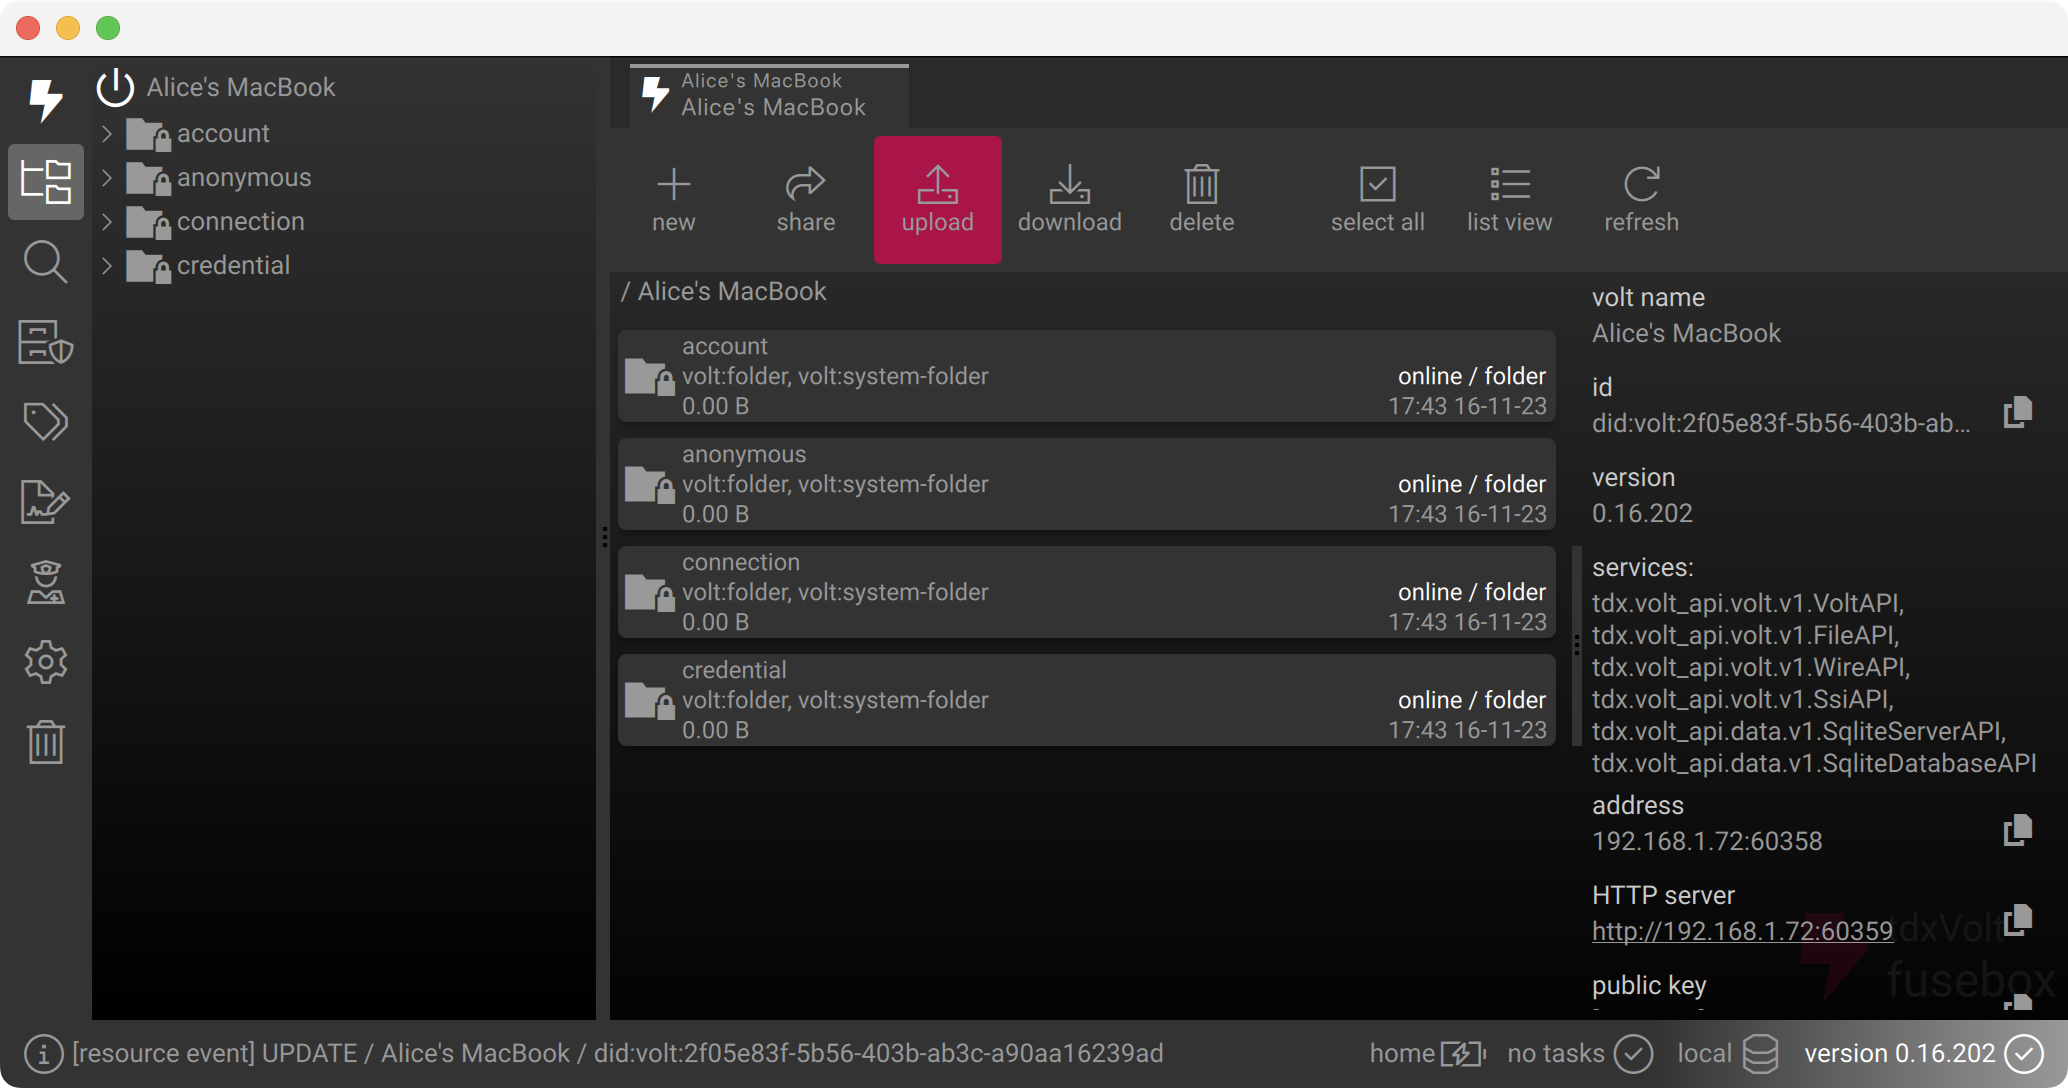The width and height of the screenshot is (2068, 1088).
Task: Open the anonymous folder row
Action: pos(1087,484)
